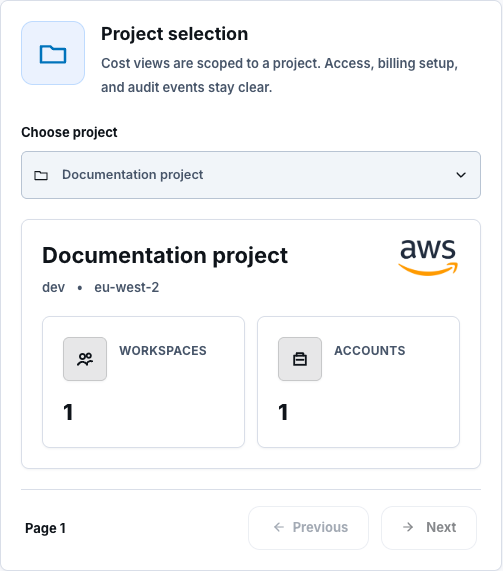Click the Workspaces people icon

[85, 359]
